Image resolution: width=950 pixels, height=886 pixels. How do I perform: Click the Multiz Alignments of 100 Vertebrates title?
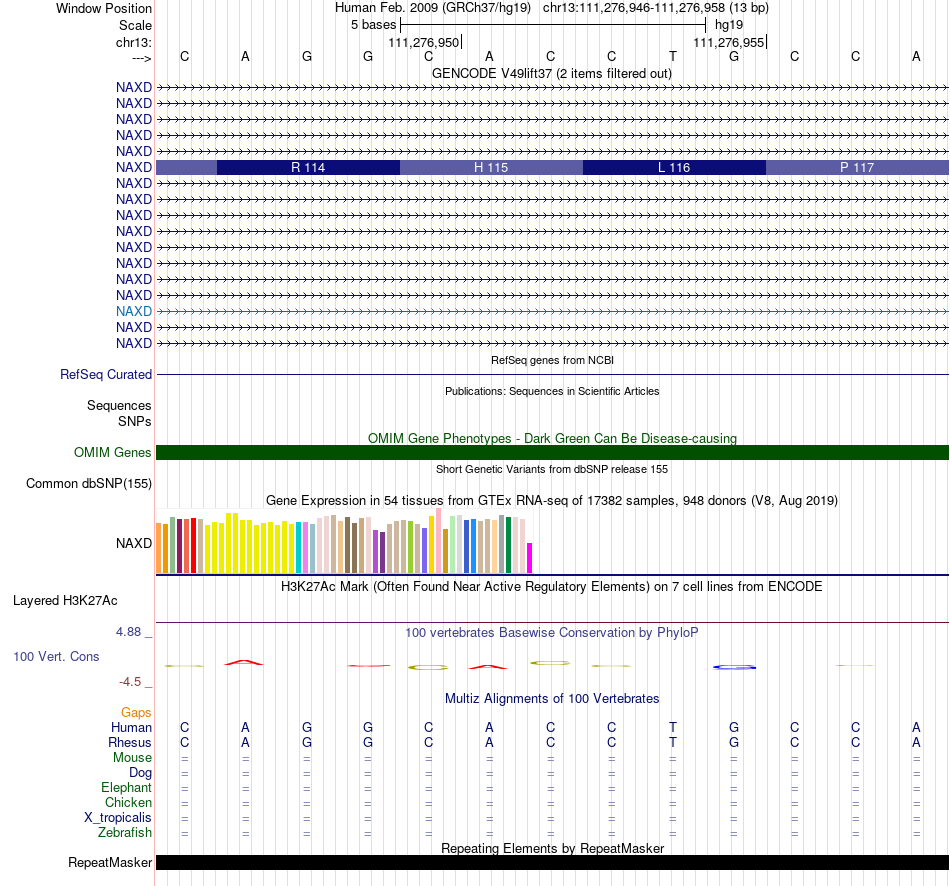[552, 698]
